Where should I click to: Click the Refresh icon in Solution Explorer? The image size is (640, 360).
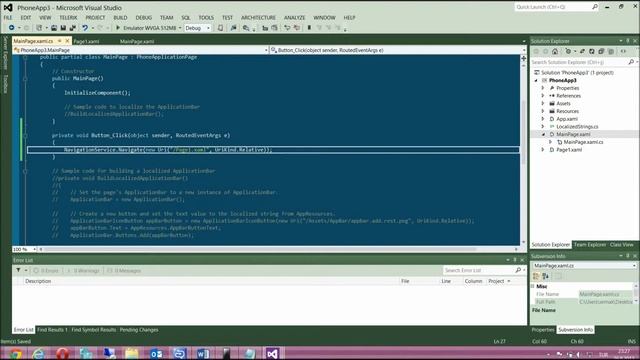(x=591, y=51)
